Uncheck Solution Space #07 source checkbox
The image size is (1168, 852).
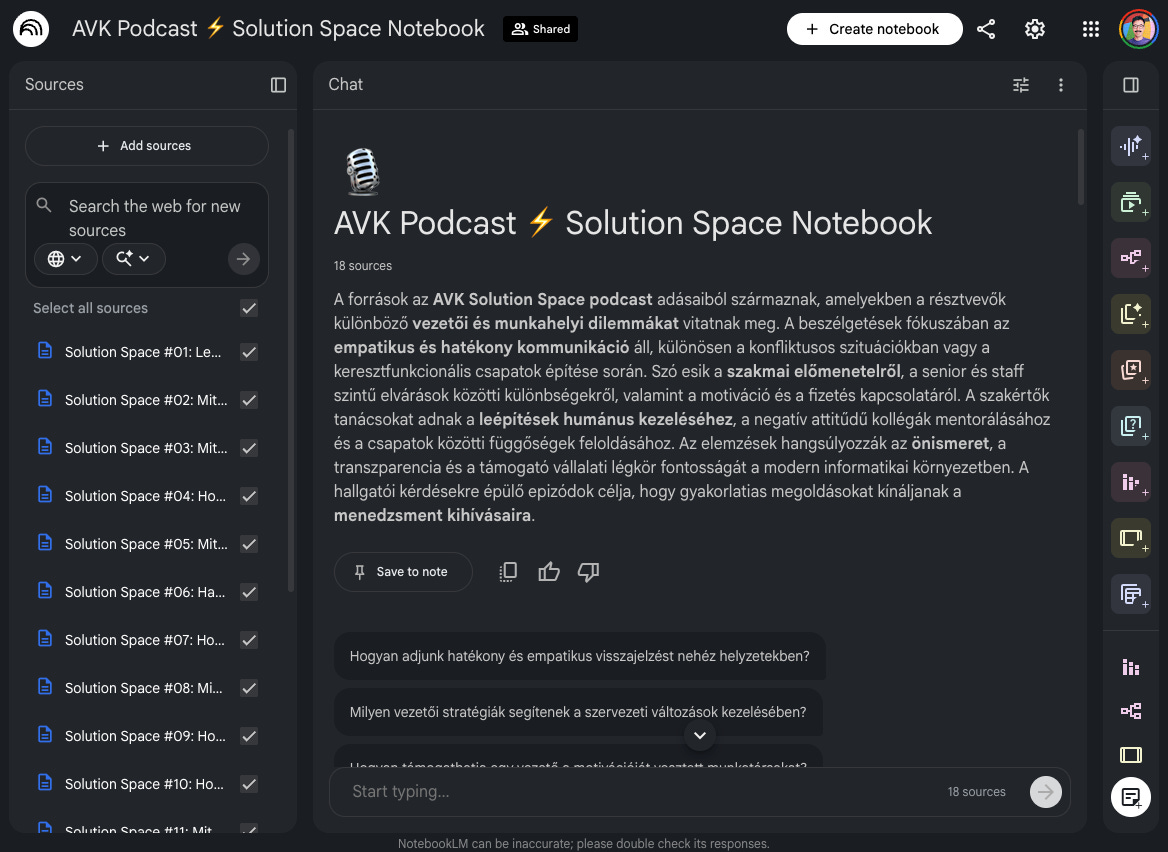(250, 640)
